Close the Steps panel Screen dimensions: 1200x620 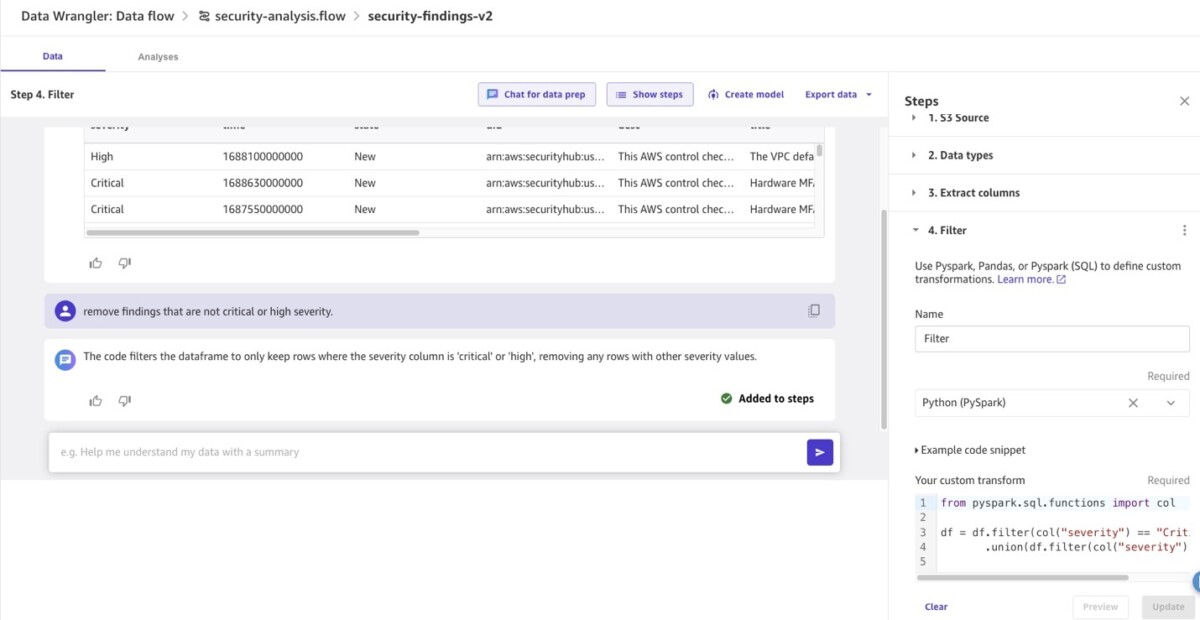click(1185, 101)
